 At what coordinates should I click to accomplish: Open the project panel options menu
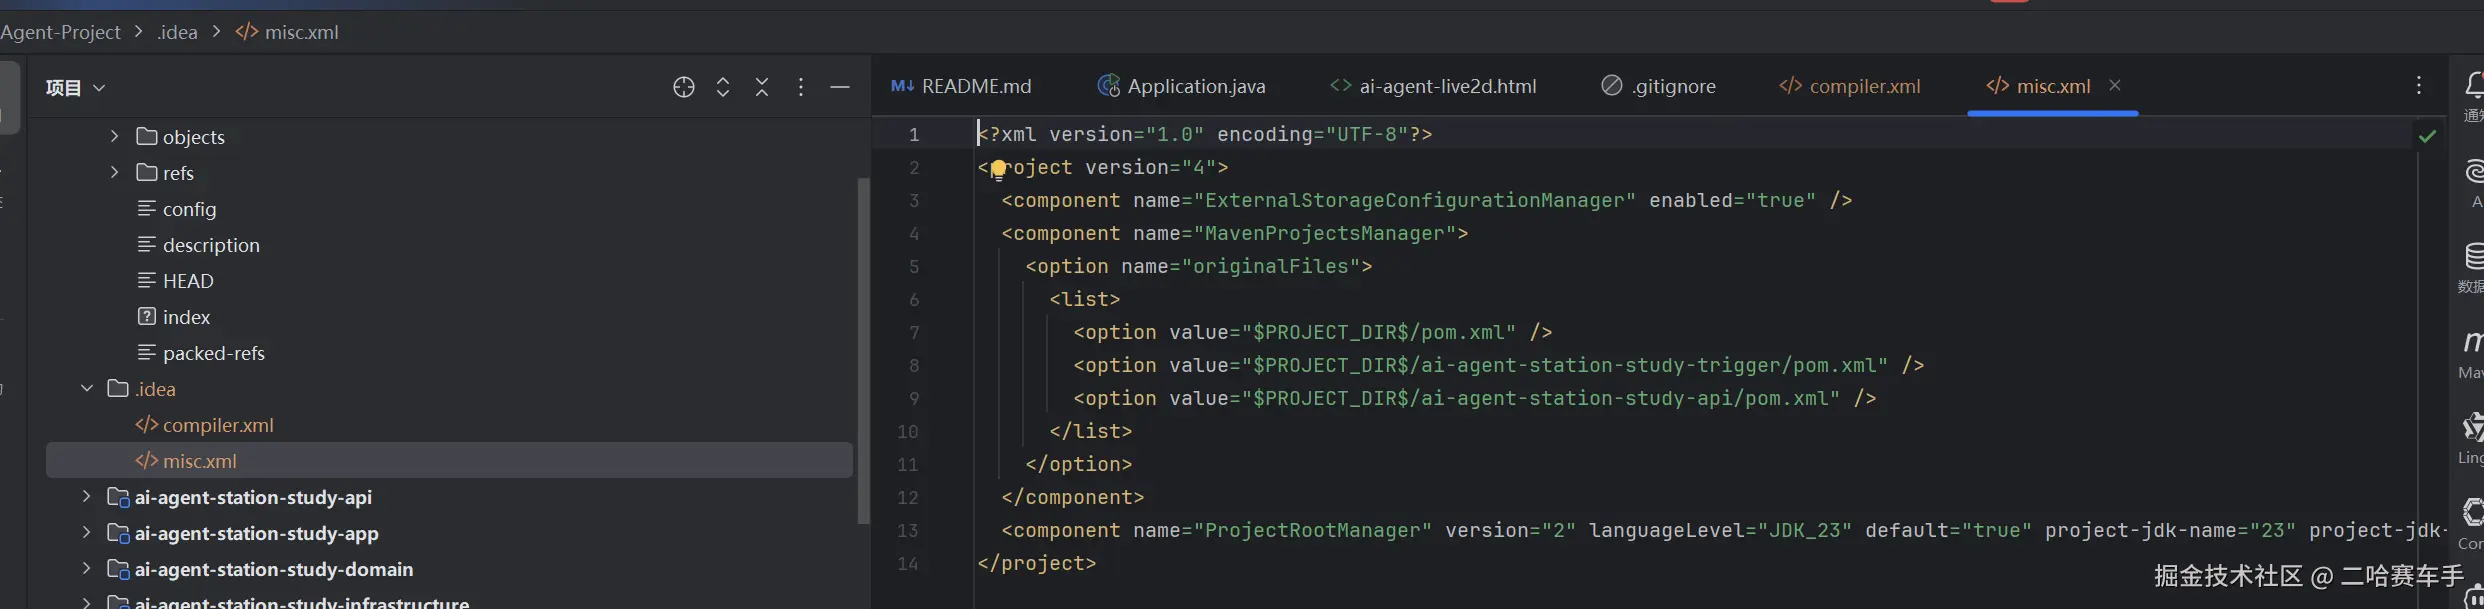point(801,88)
